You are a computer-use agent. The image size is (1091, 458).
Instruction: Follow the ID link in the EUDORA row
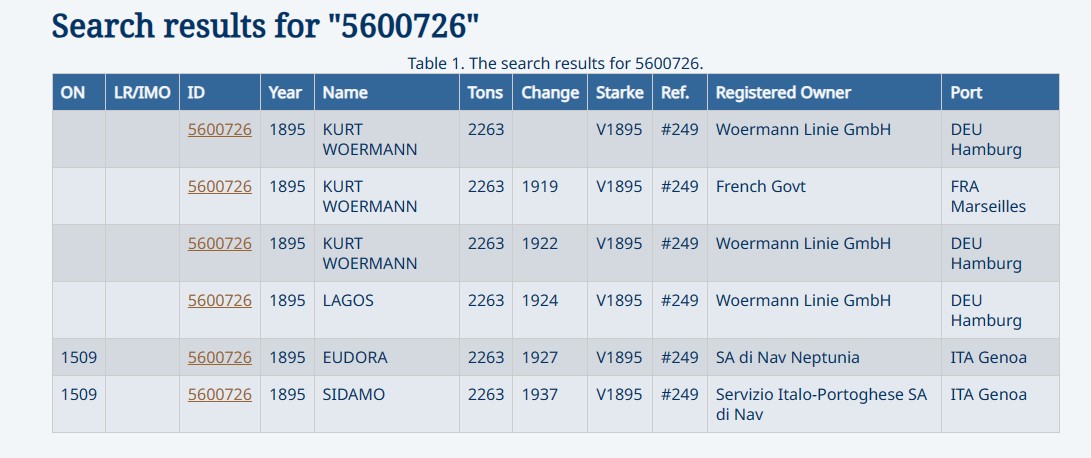220,357
